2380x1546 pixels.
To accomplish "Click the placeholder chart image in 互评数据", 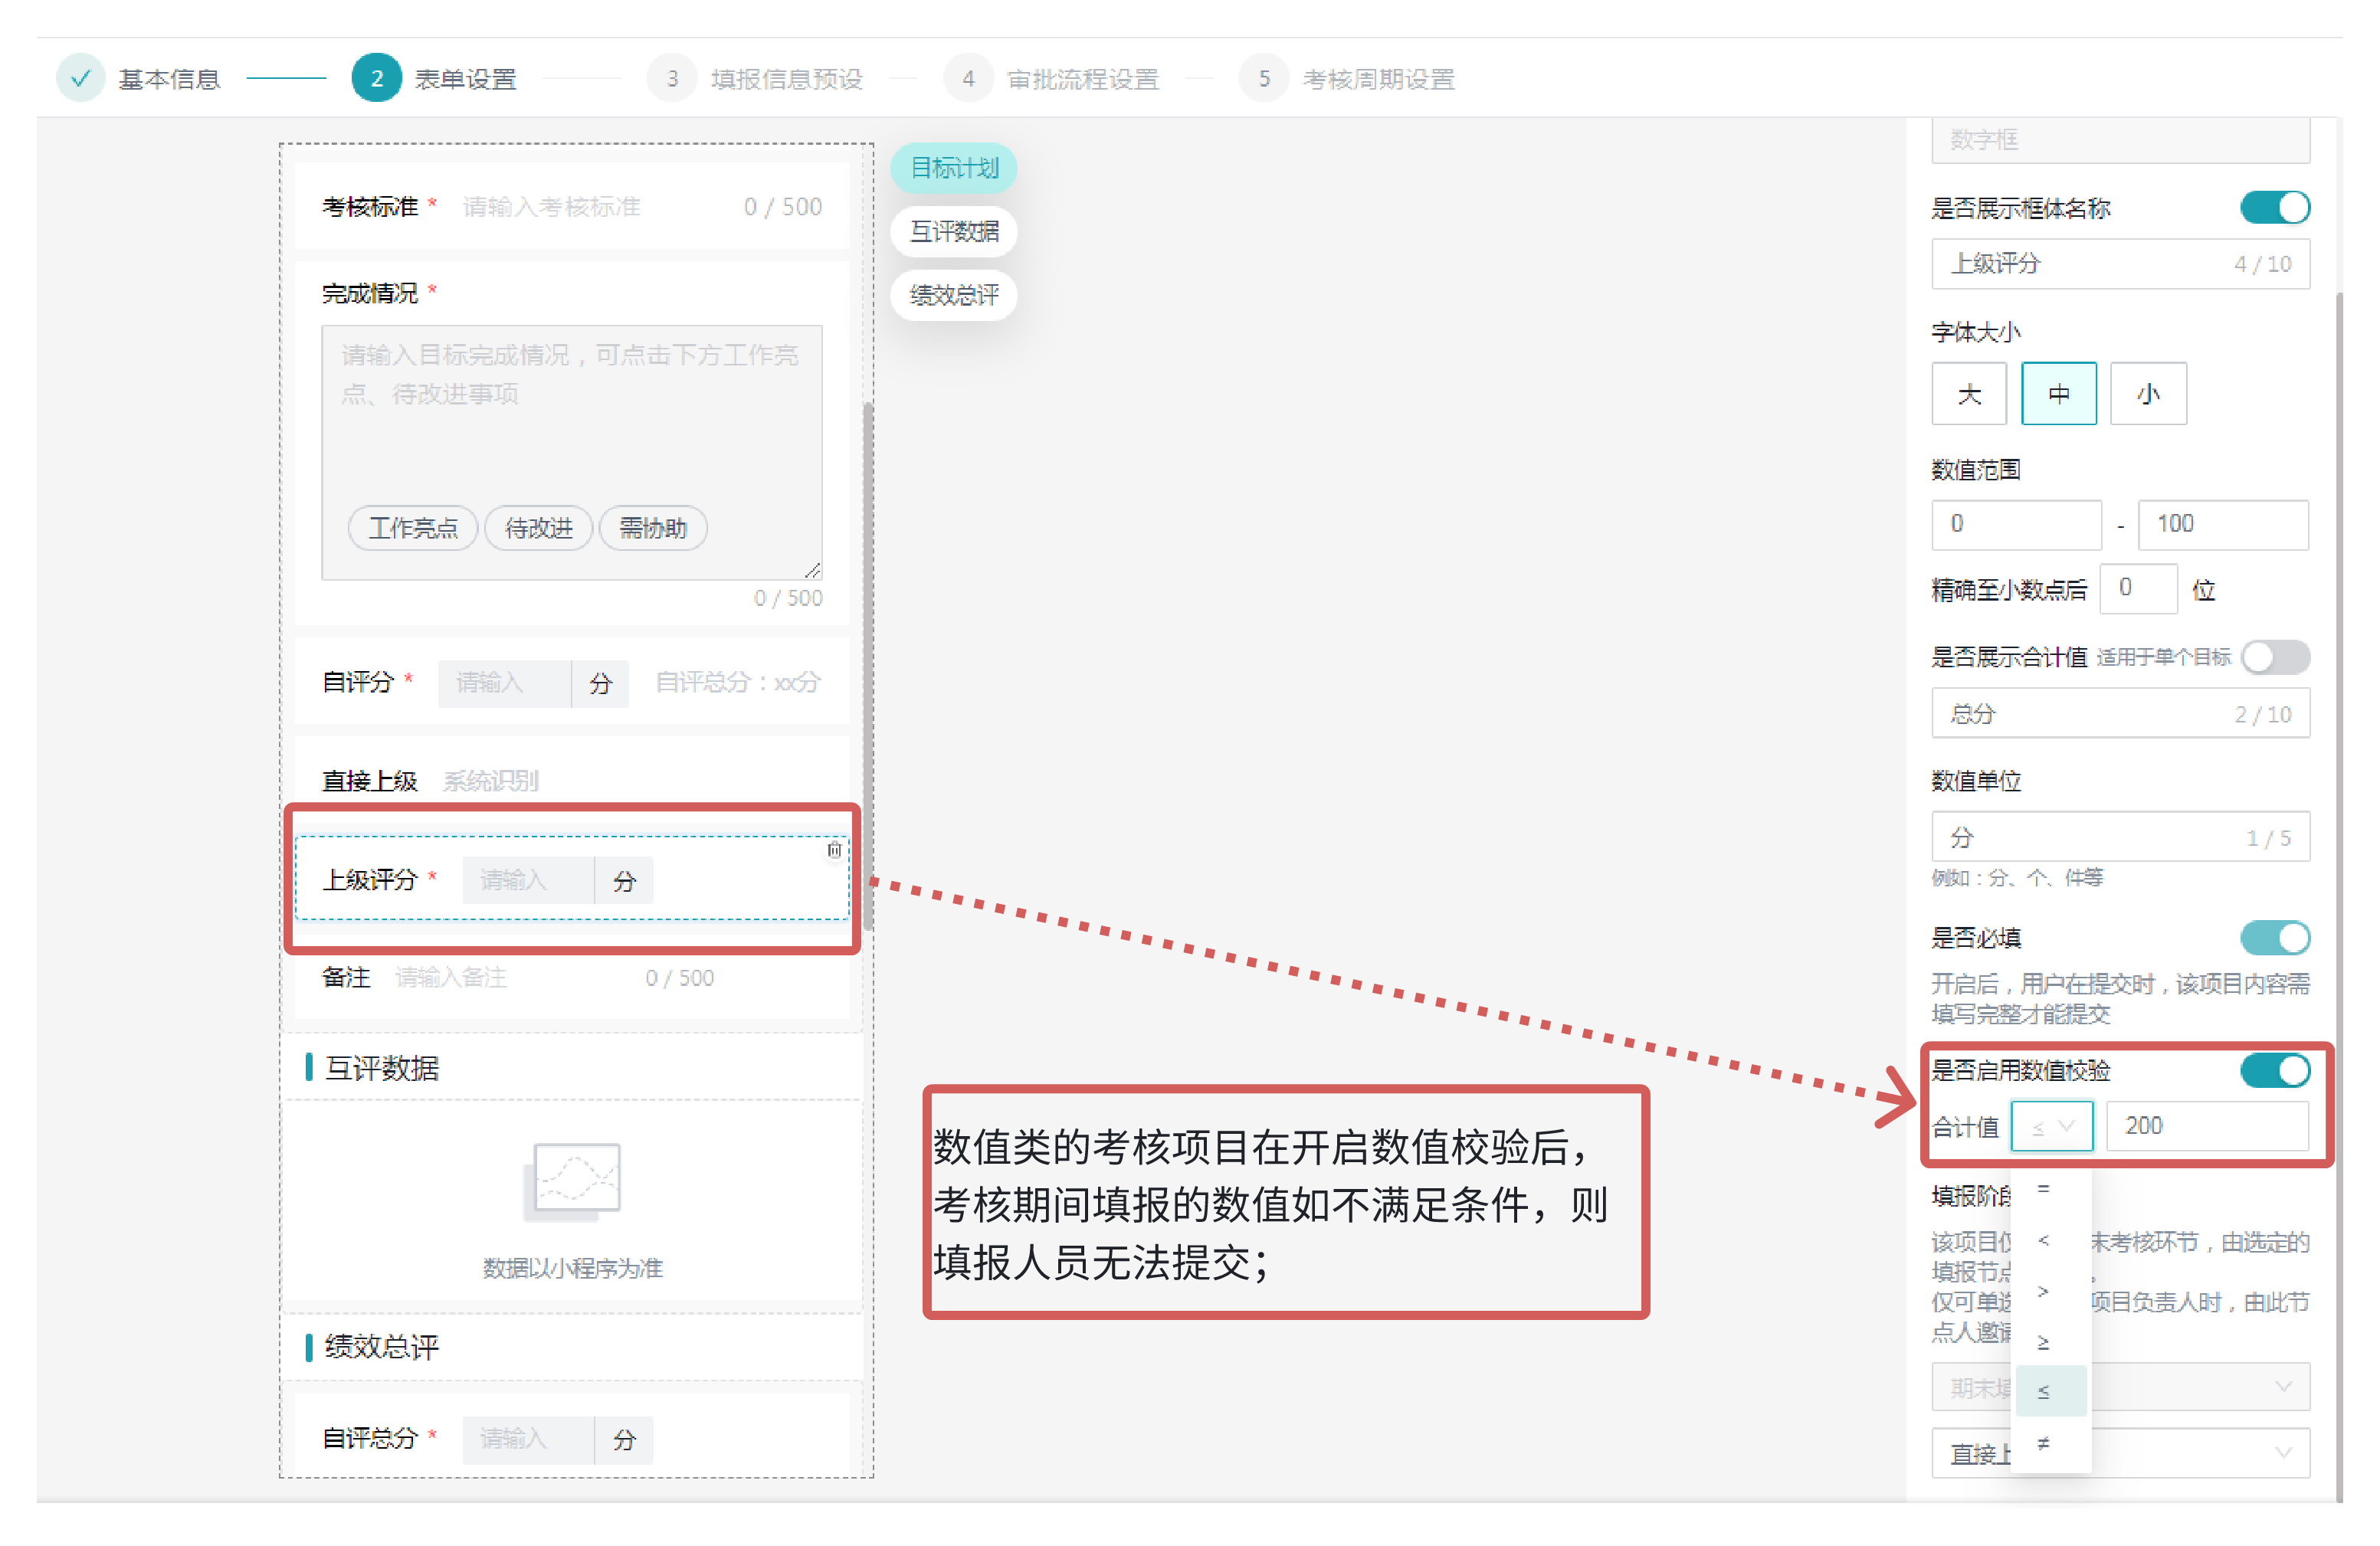I will point(572,1182).
